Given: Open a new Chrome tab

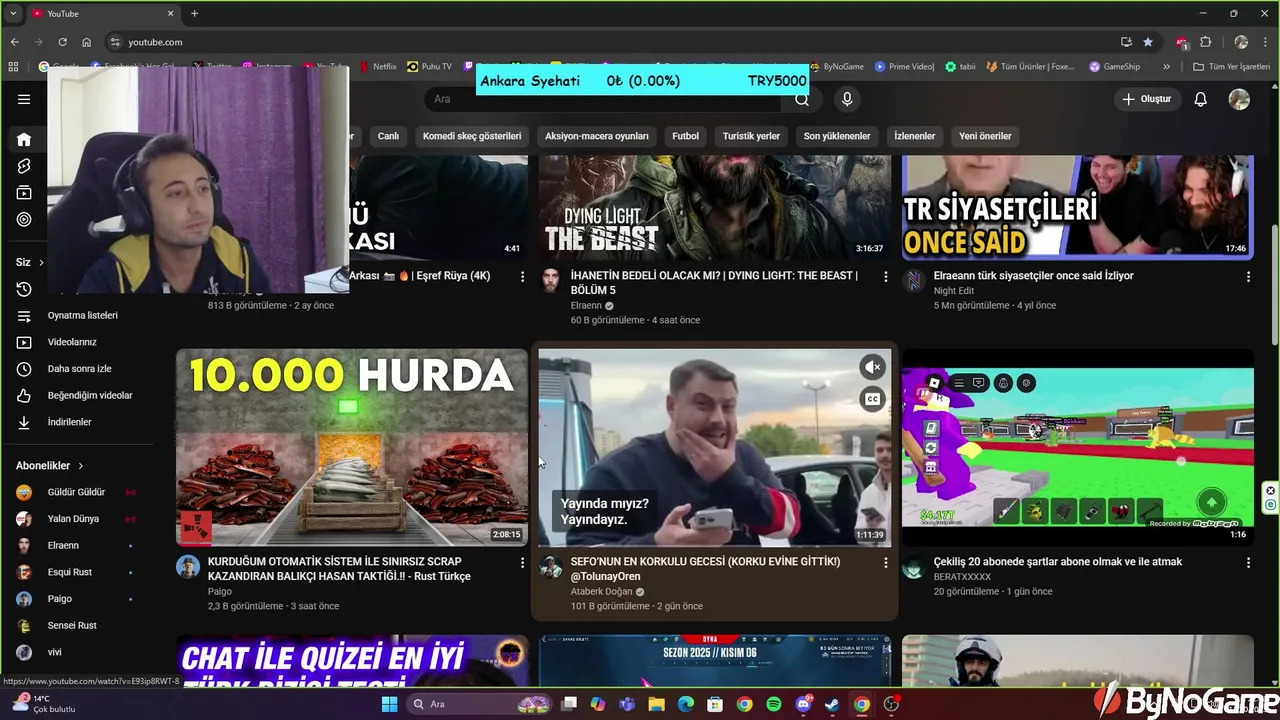Looking at the screenshot, I should [x=194, y=13].
